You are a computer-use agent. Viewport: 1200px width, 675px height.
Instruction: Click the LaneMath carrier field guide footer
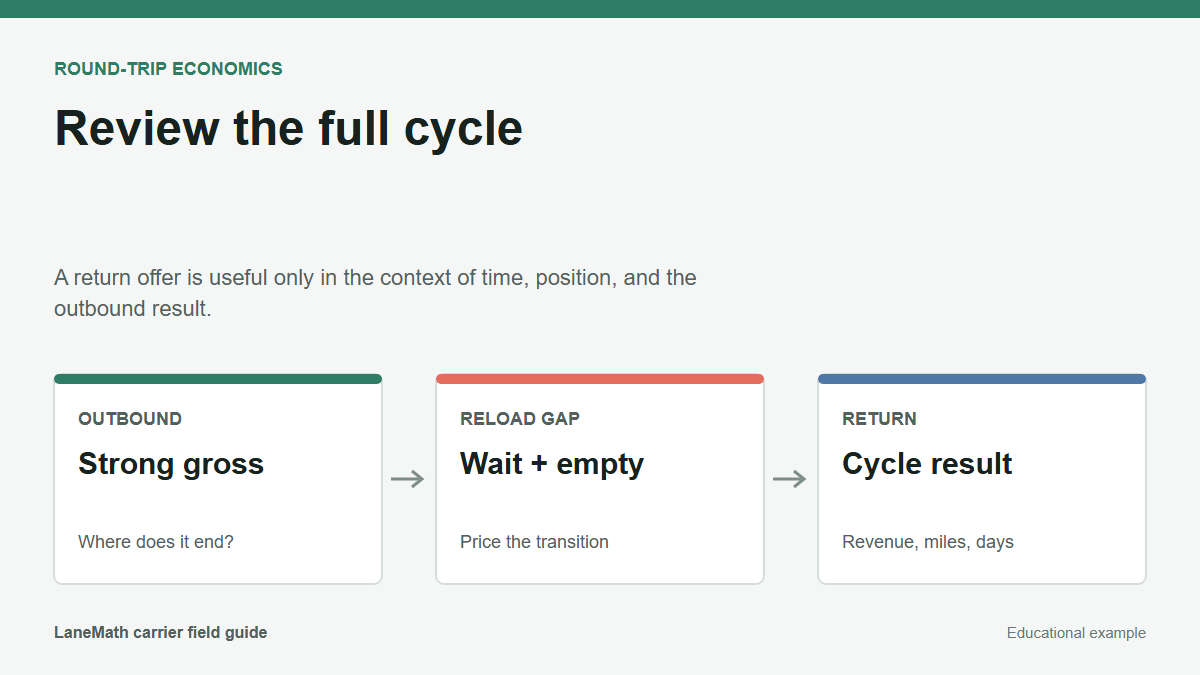(161, 632)
